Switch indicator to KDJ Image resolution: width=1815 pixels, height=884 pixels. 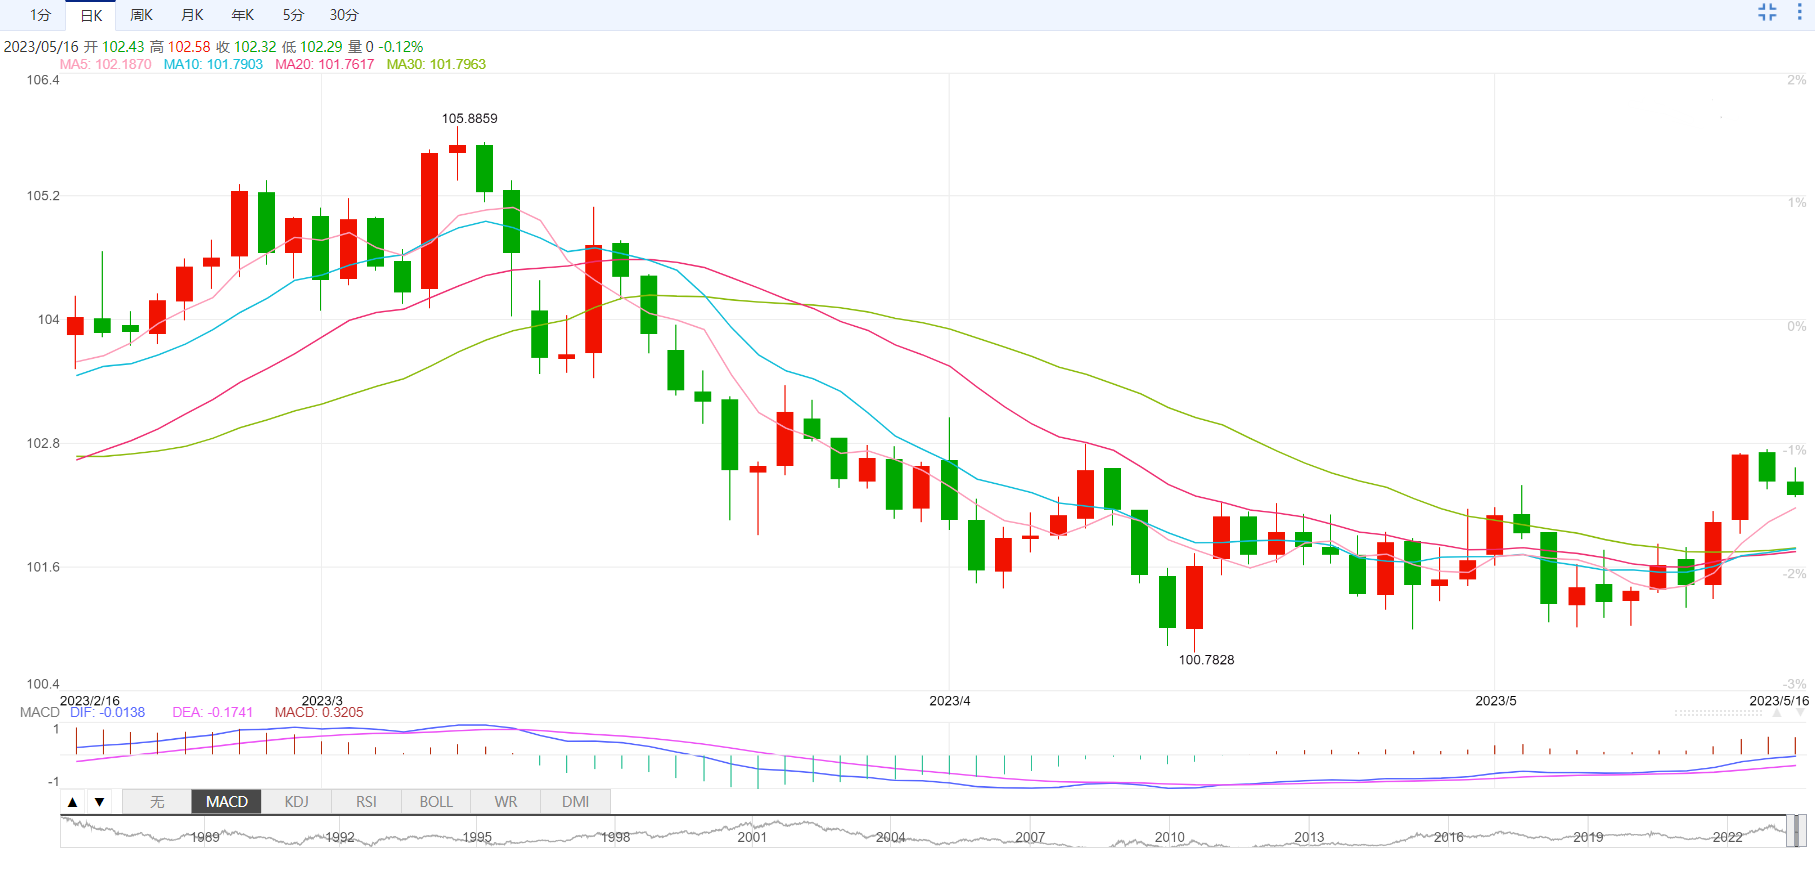[x=297, y=802]
